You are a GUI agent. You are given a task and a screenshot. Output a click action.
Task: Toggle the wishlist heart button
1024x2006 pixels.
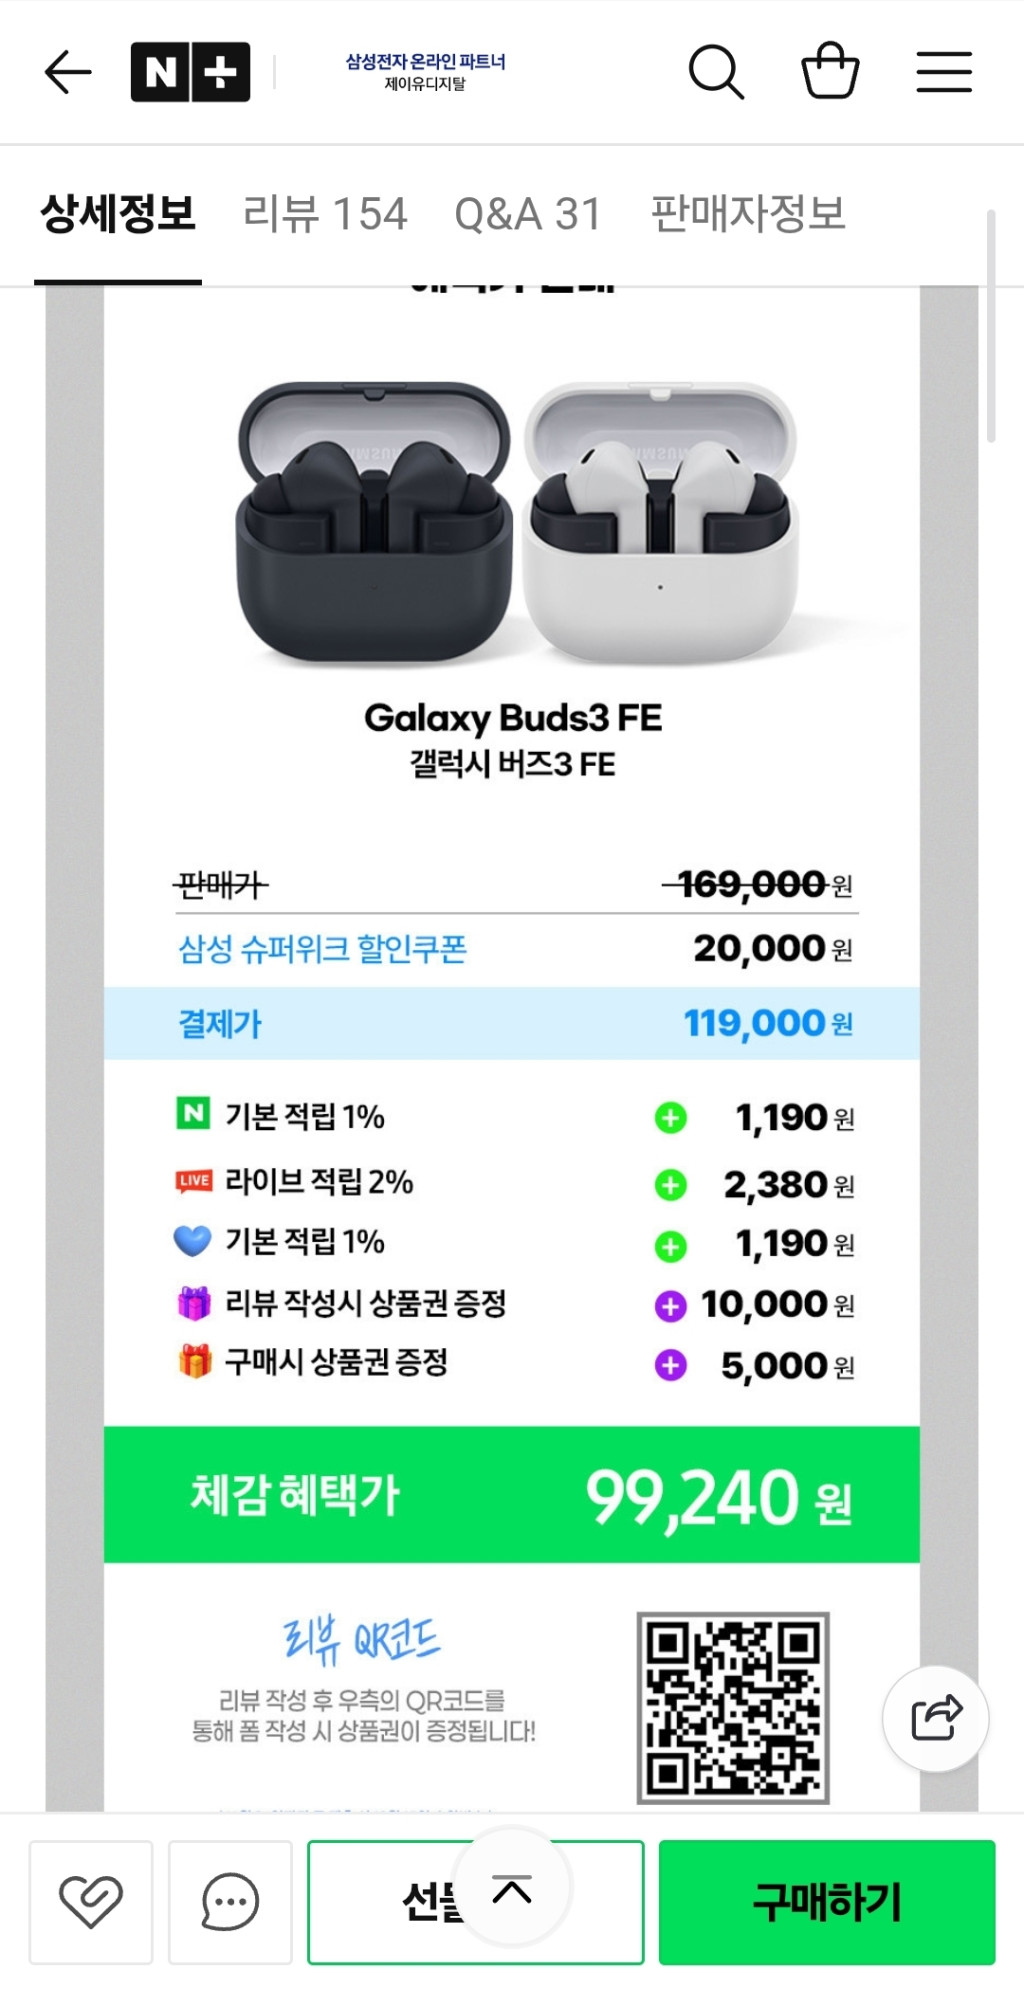(x=91, y=1902)
